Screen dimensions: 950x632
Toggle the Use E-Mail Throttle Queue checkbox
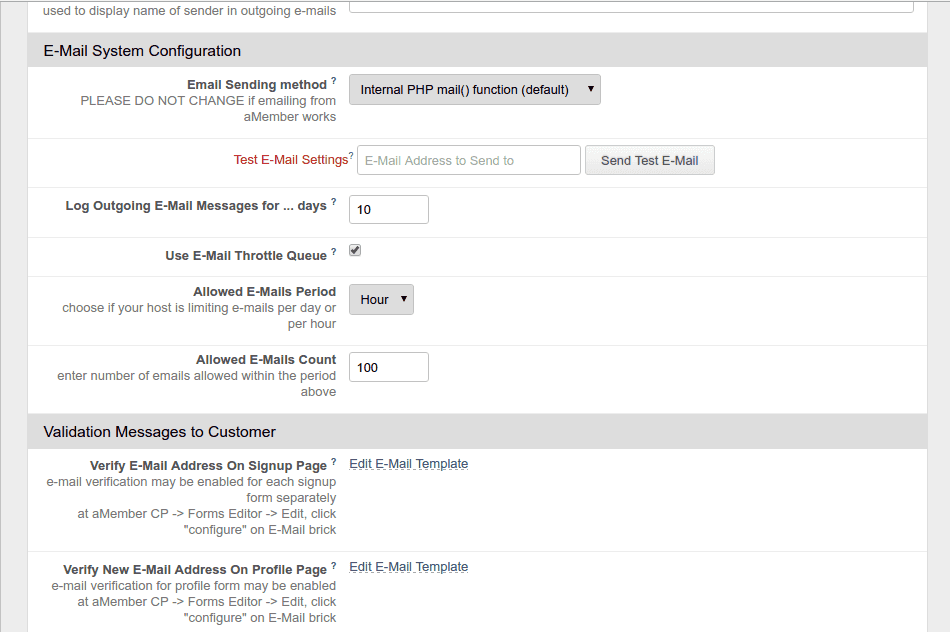point(355,250)
